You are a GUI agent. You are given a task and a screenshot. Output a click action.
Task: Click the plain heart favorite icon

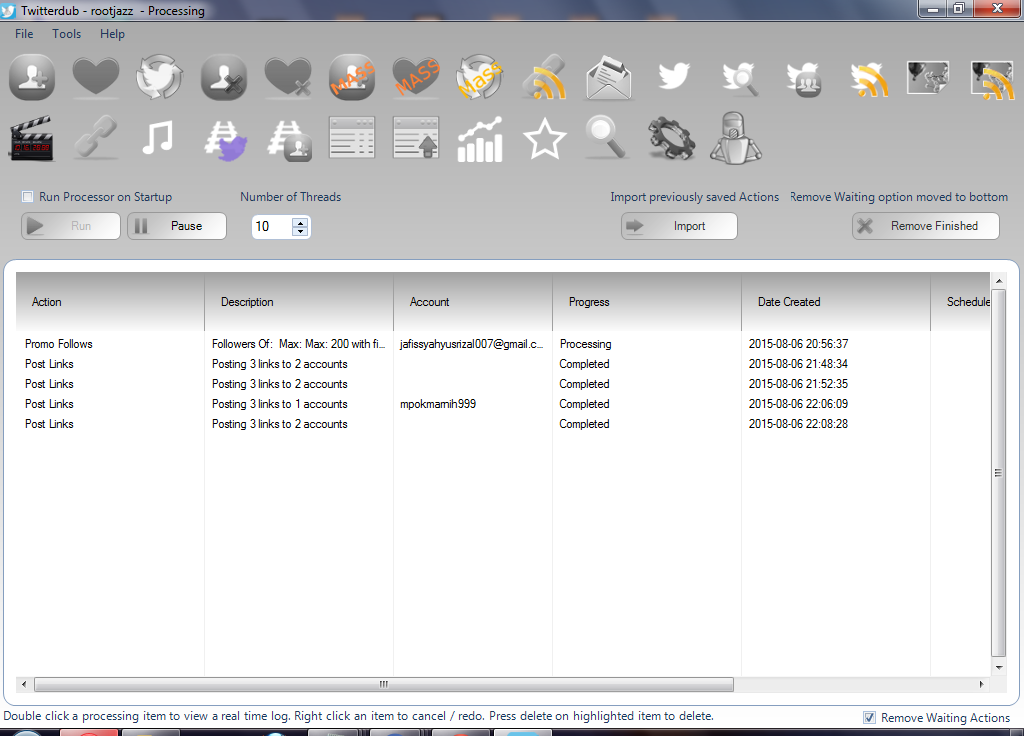click(96, 77)
